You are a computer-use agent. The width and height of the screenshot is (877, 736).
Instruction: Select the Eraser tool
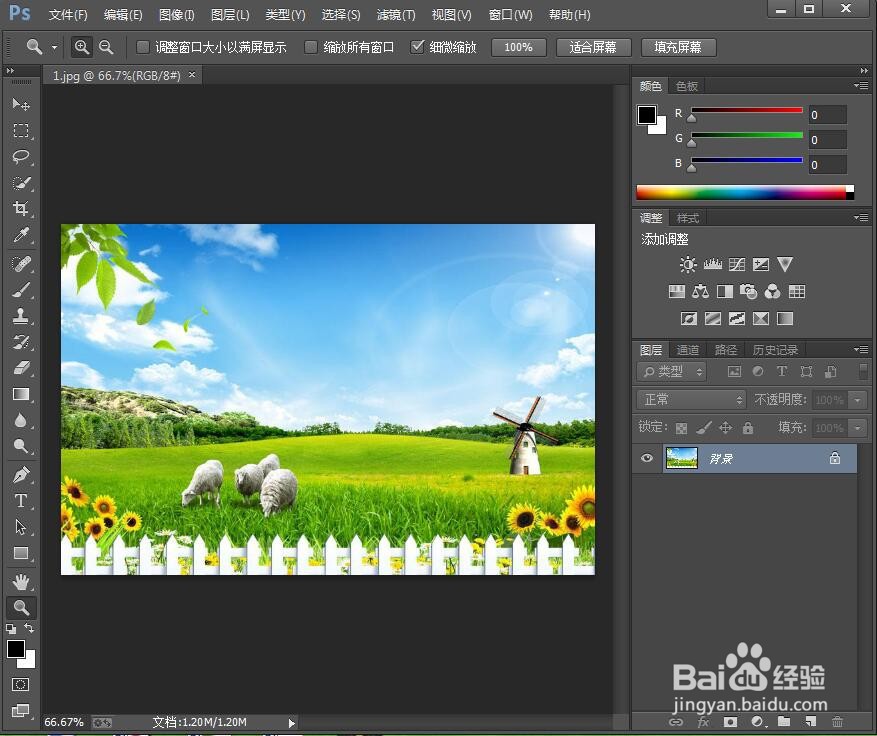click(21, 368)
